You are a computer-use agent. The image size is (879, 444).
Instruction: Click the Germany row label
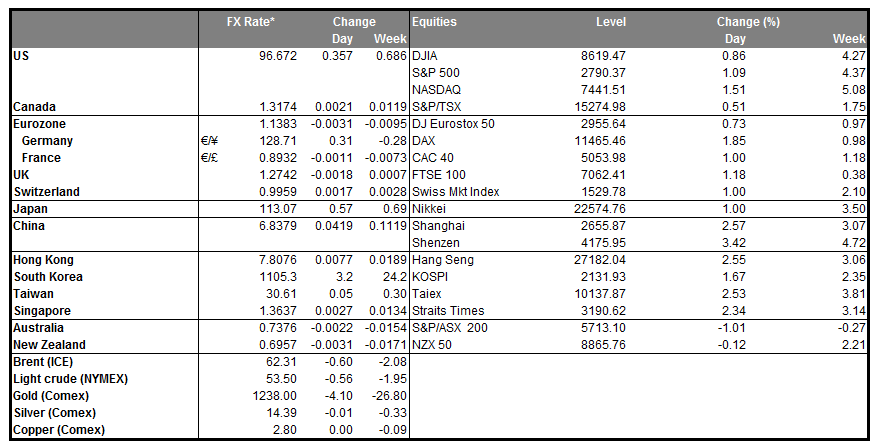click(48, 141)
